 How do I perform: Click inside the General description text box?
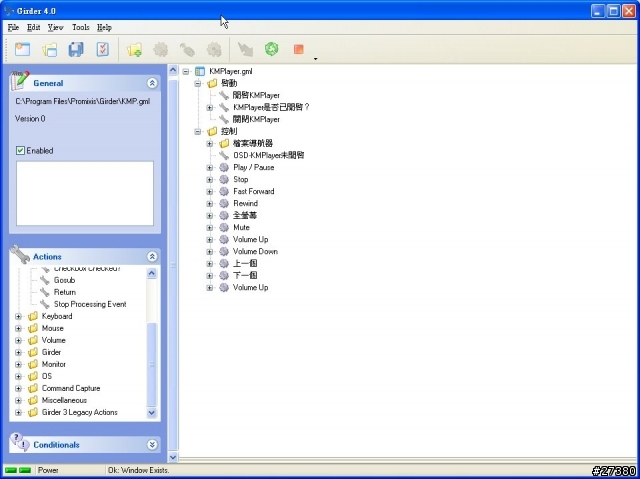[x=85, y=193]
